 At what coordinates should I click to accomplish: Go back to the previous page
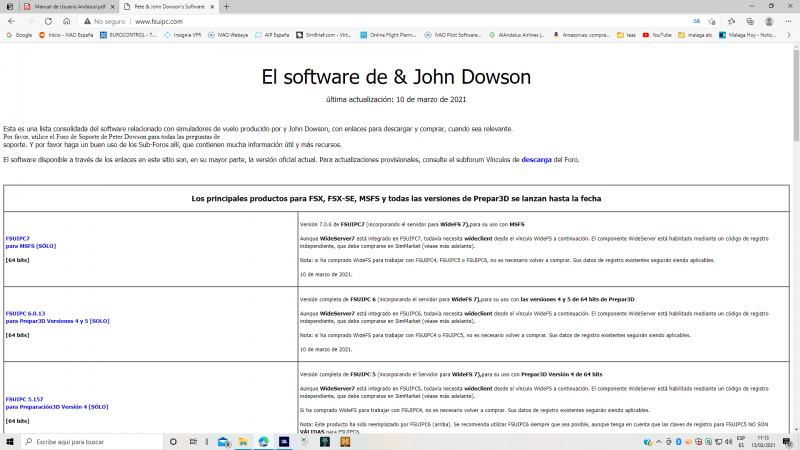pos(11,21)
